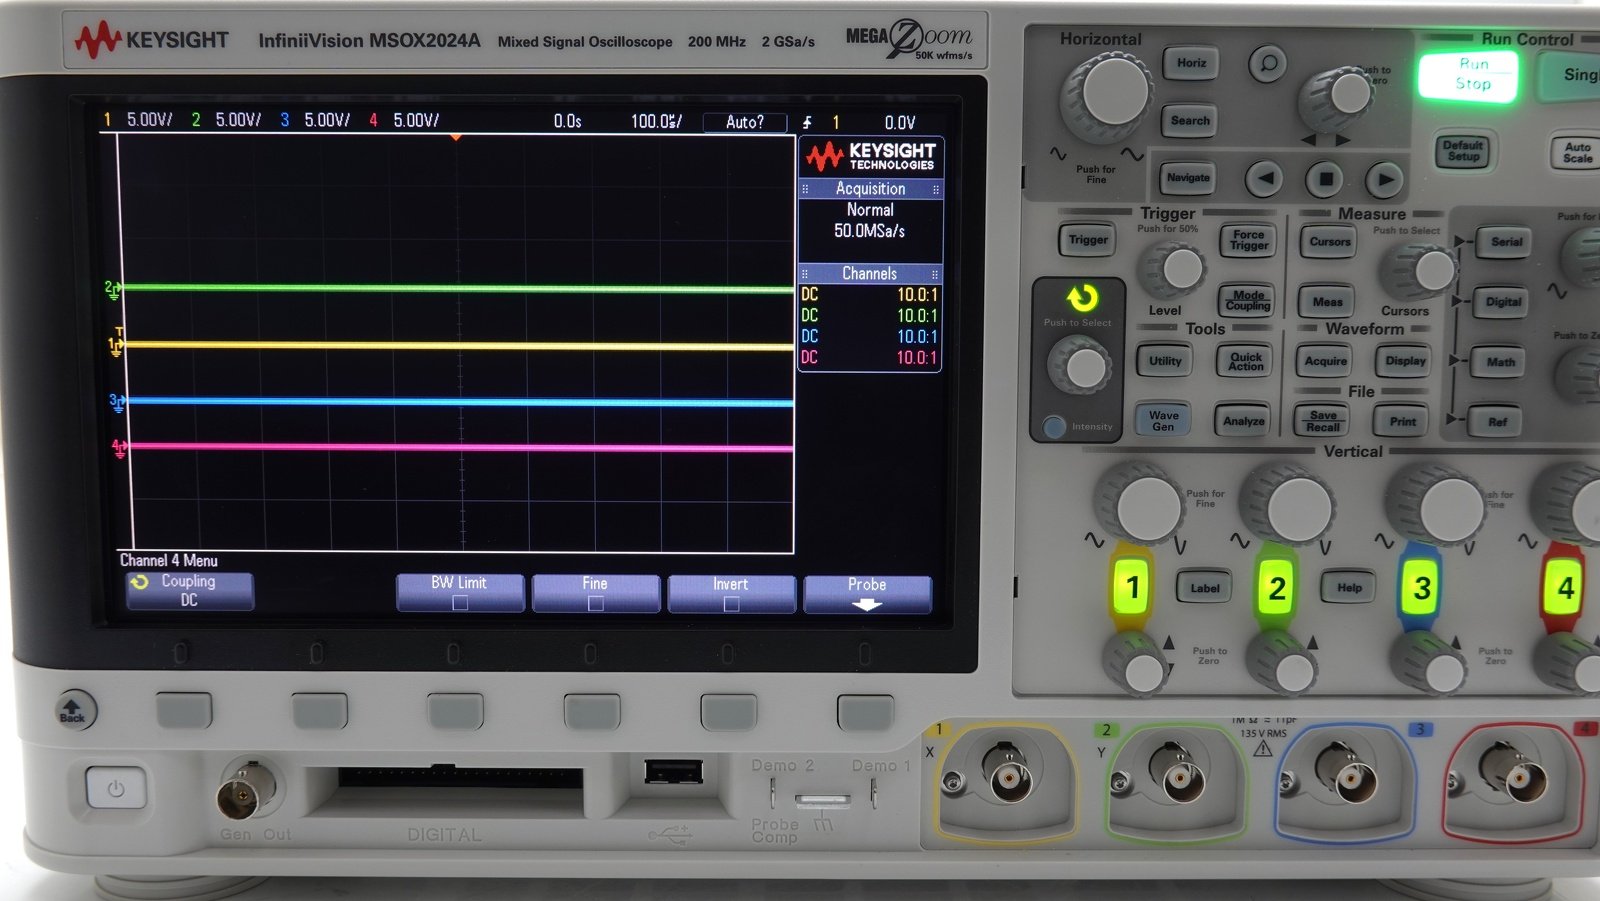Click the power button

(x=116, y=789)
